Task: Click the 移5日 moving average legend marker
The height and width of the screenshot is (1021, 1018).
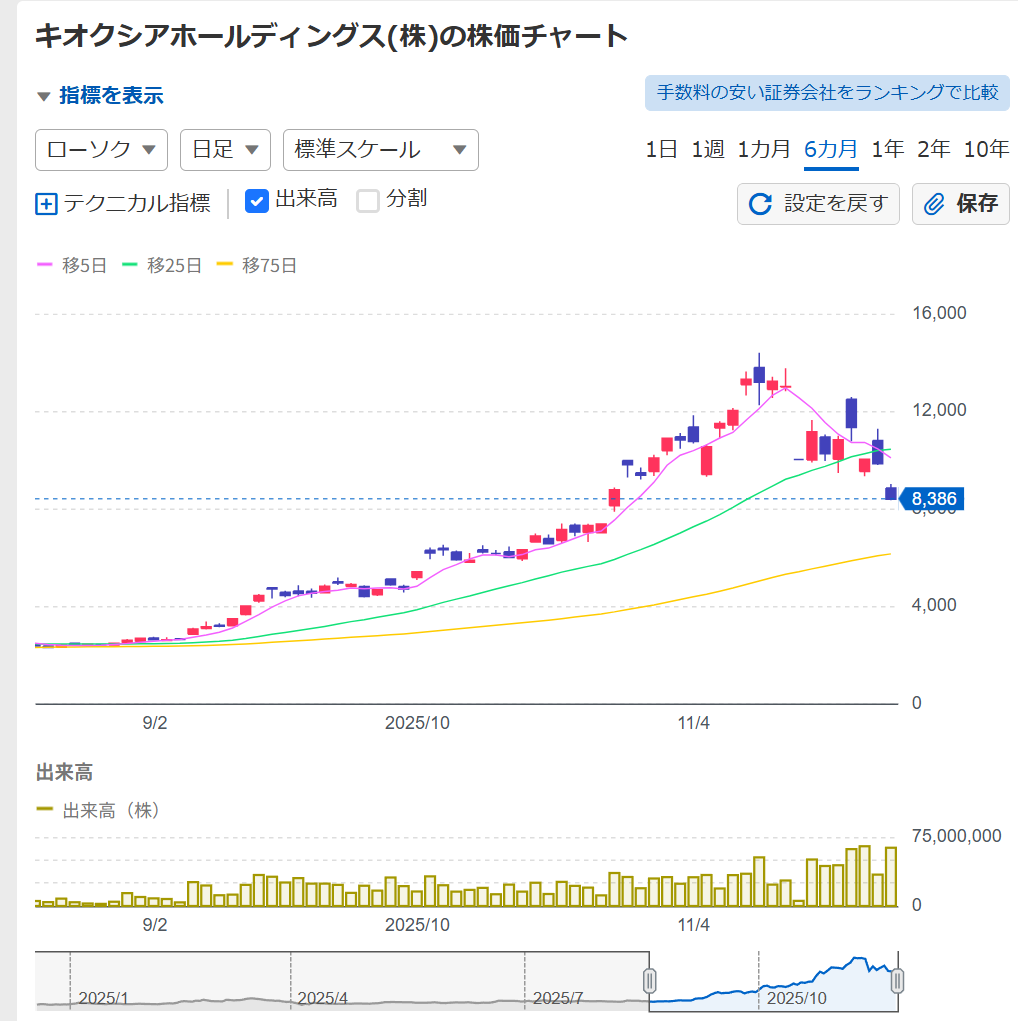Action: [x=44, y=266]
